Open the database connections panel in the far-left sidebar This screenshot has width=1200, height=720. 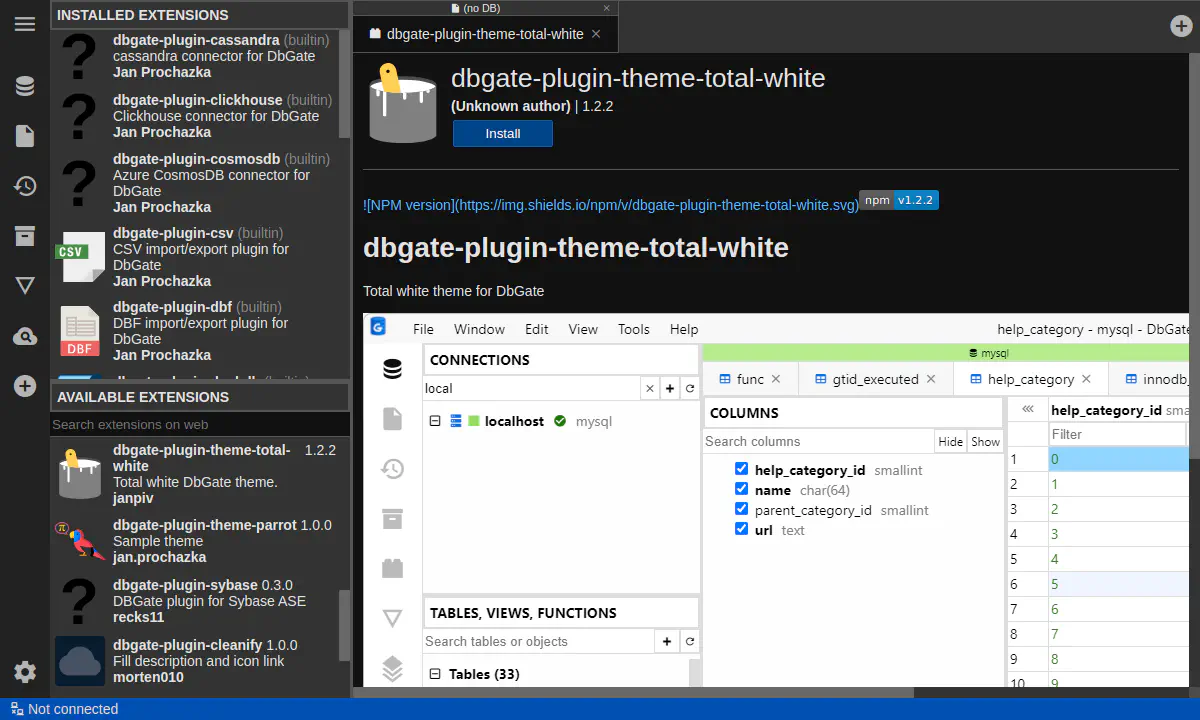(25, 86)
